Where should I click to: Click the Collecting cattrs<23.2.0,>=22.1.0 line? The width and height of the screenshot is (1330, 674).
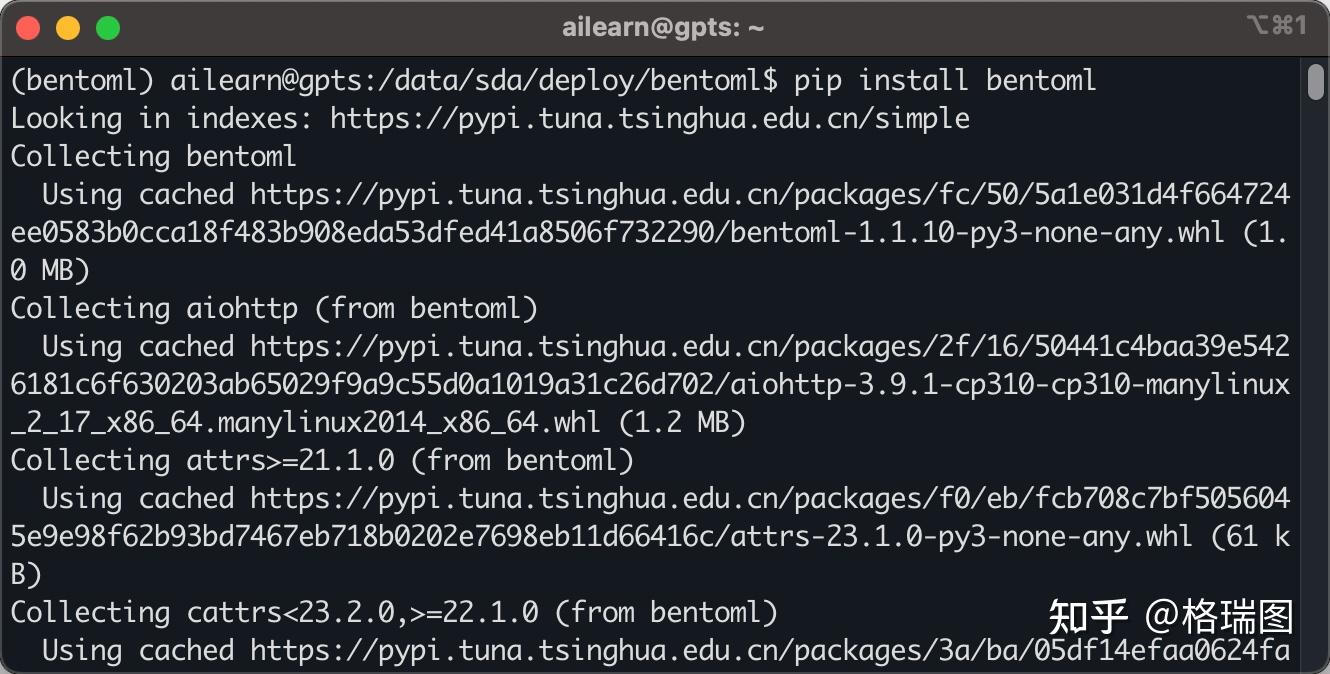click(x=394, y=612)
